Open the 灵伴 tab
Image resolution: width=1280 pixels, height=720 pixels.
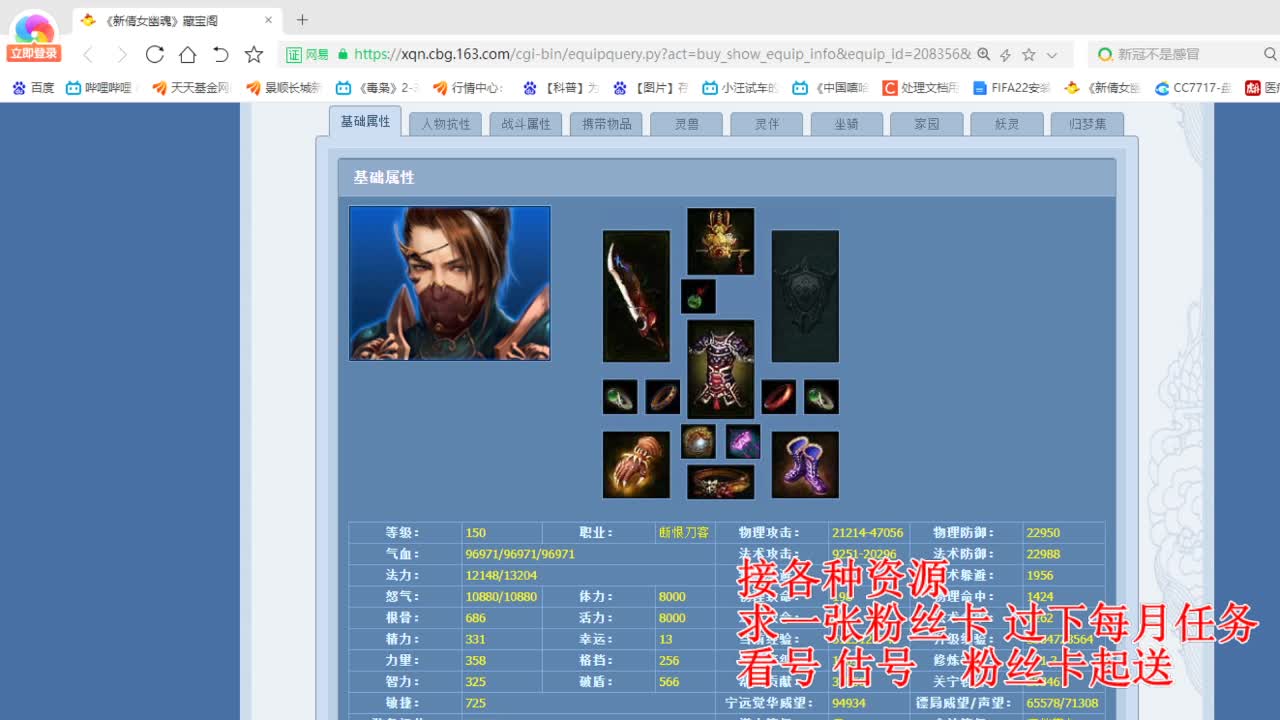[767, 124]
